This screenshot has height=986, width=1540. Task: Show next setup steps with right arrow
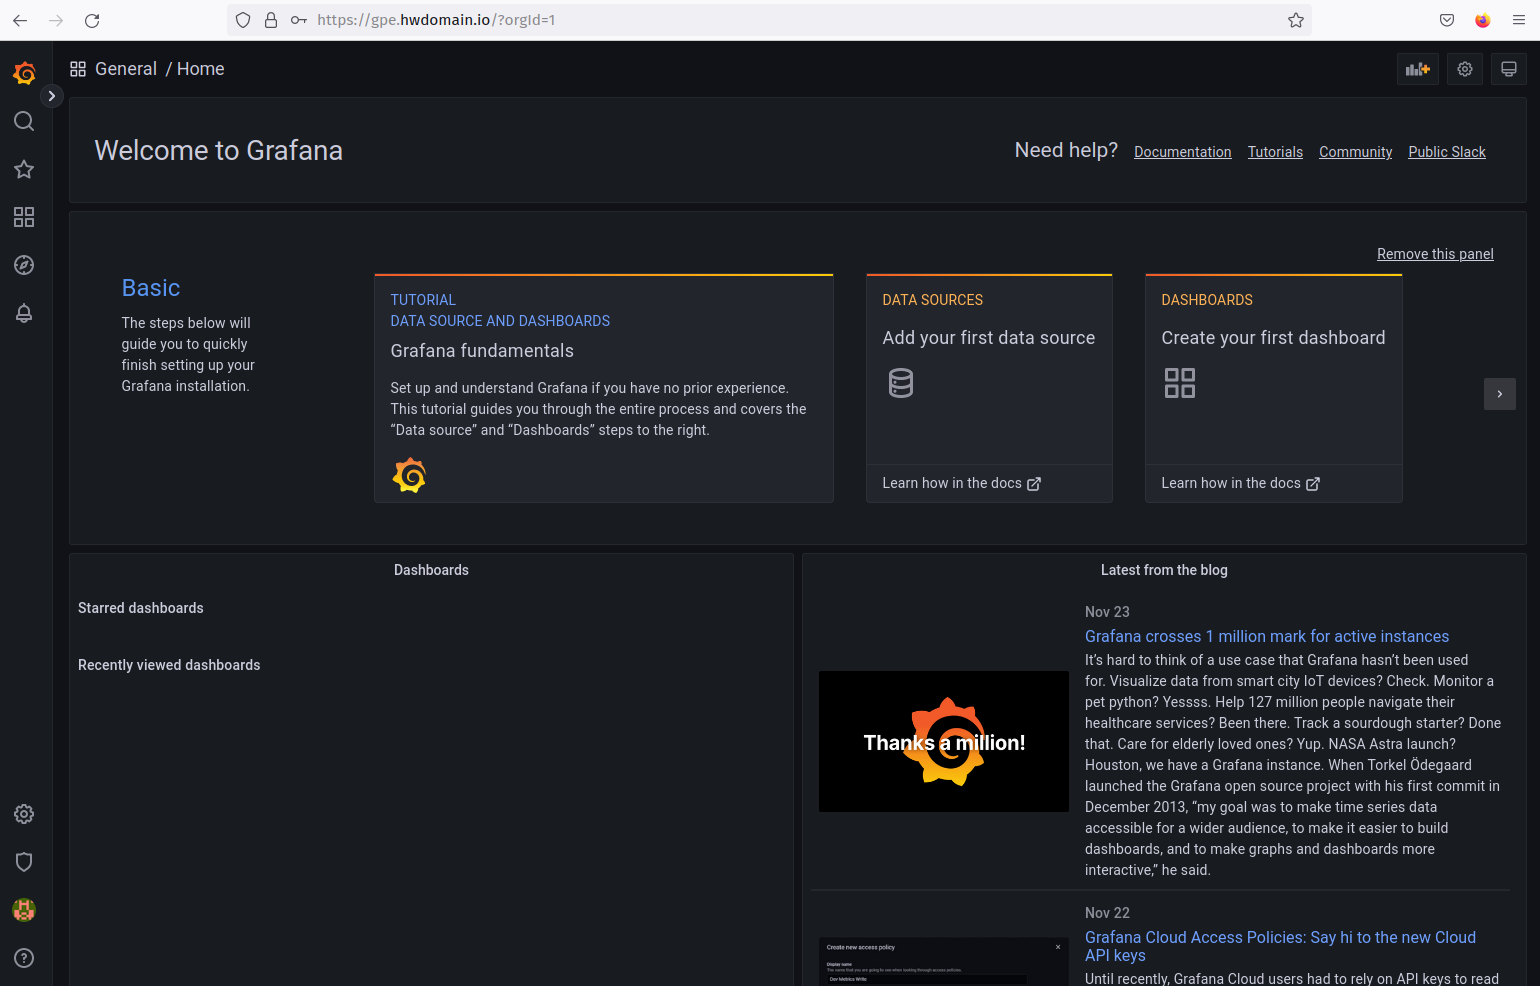pyautogui.click(x=1500, y=394)
